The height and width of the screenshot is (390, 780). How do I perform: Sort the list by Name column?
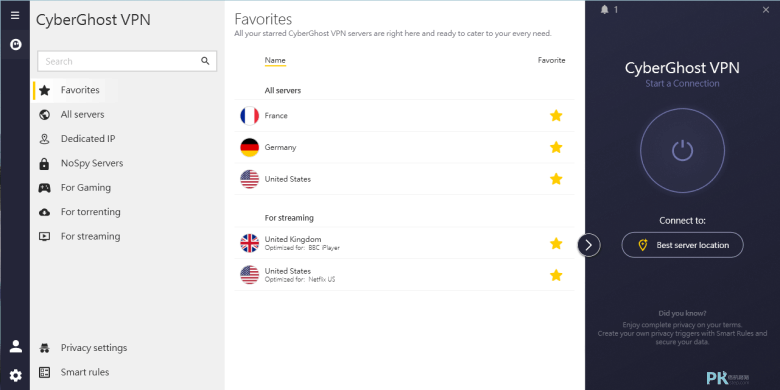click(x=275, y=61)
